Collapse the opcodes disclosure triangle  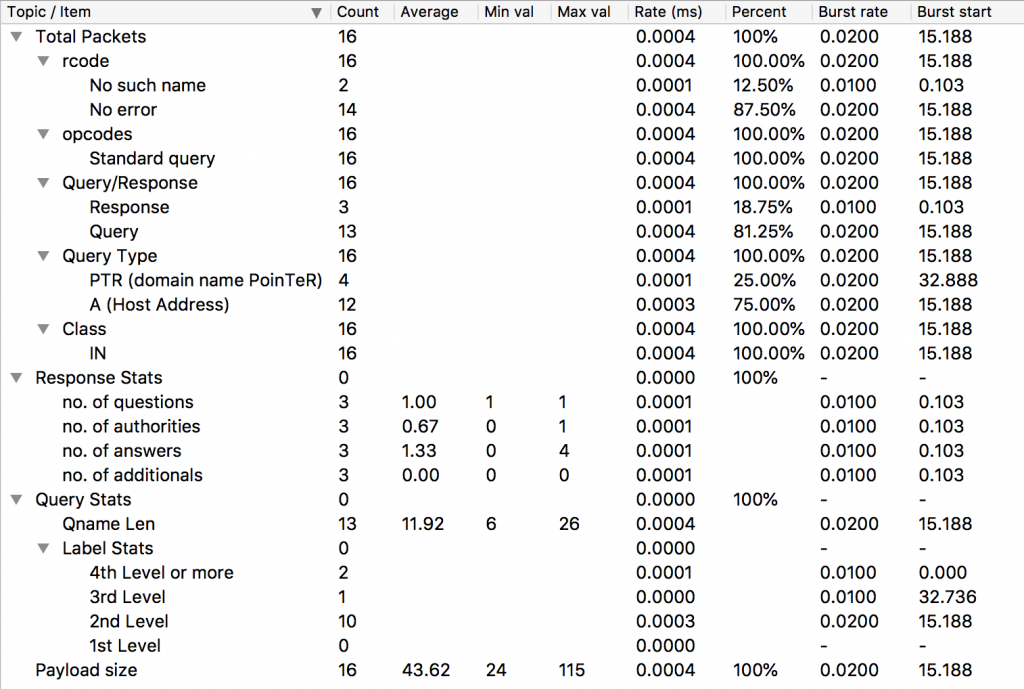tap(44, 135)
